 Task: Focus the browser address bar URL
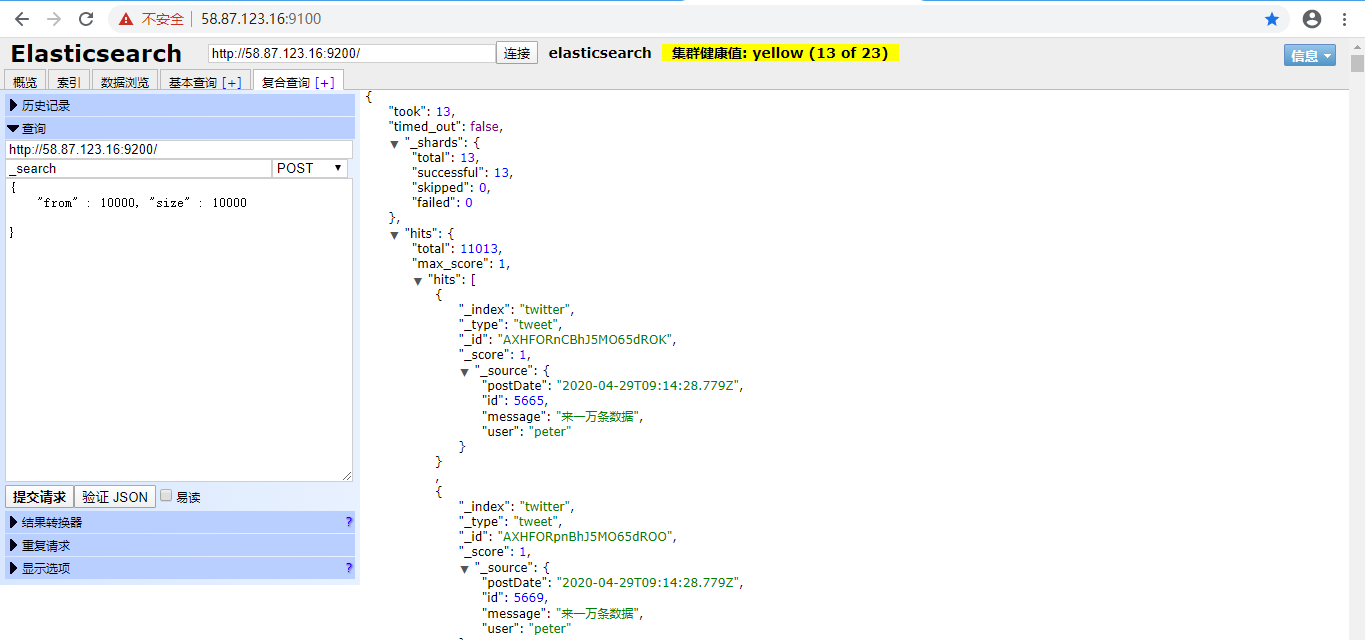[261, 19]
